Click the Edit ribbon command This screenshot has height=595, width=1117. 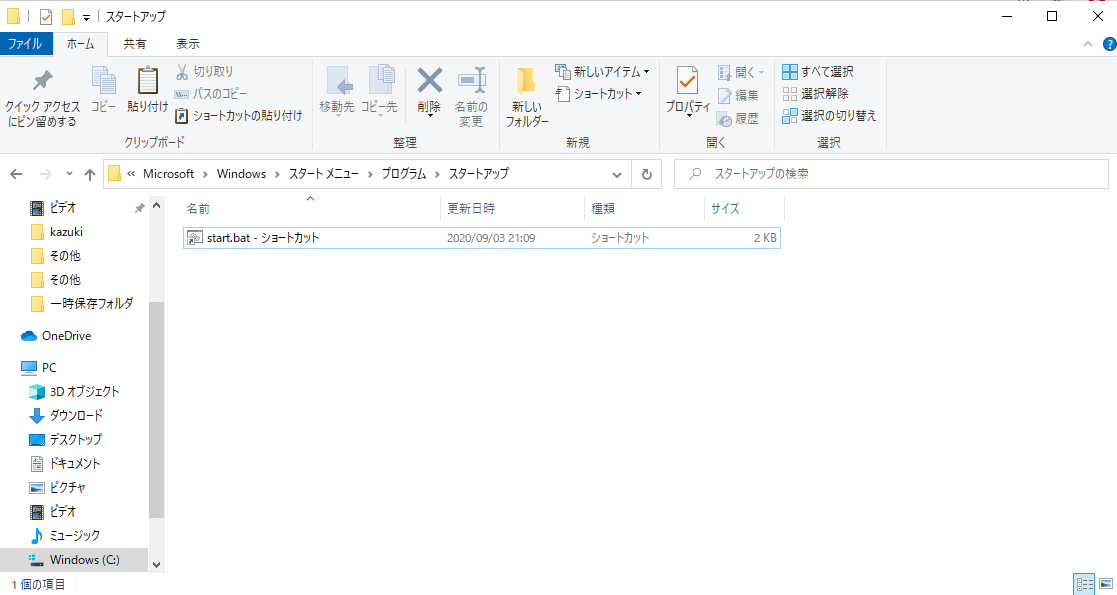[738, 95]
